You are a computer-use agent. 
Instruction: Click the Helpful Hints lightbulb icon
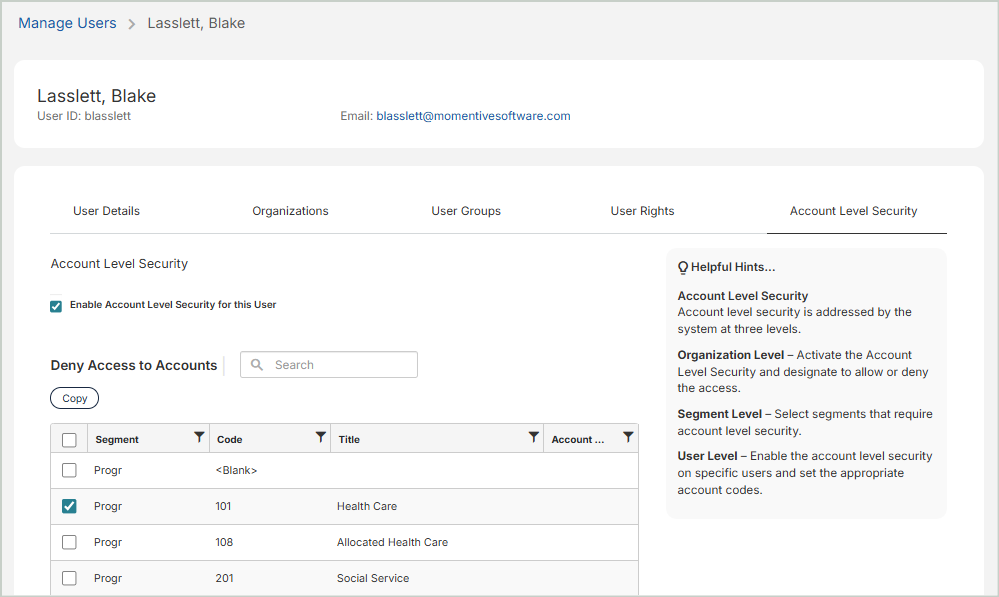point(683,267)
